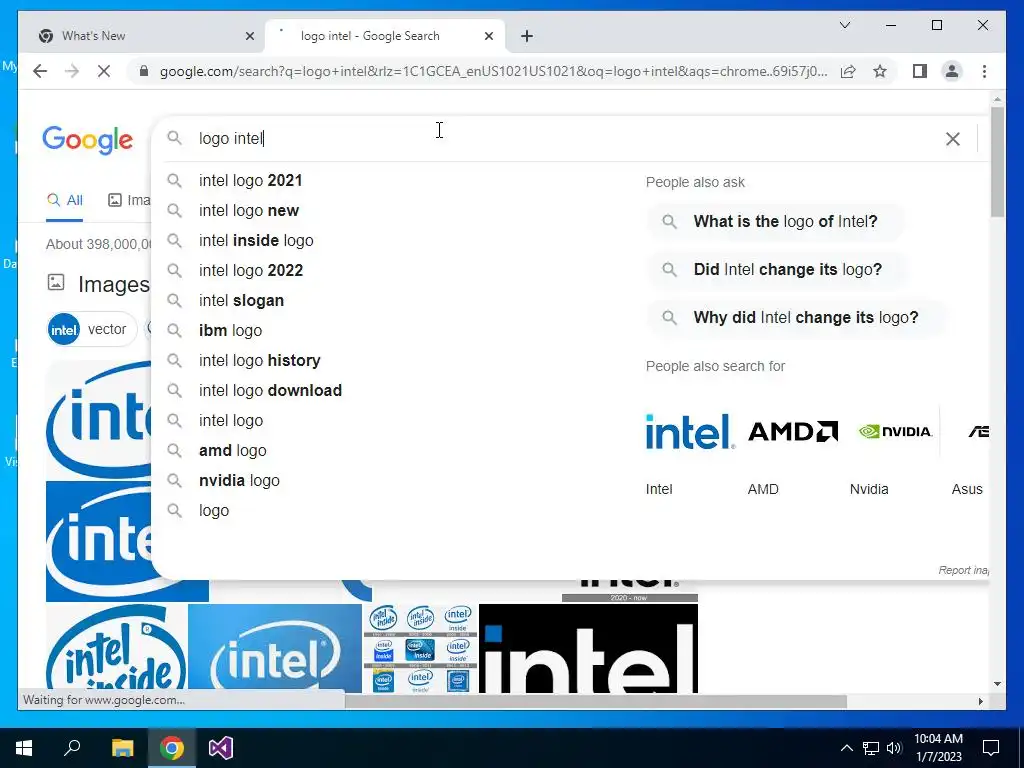The width and height of the screenshot is (1024, 768).
Task: Select the Intel logo in also search for
Action: [x=690, y=432]
